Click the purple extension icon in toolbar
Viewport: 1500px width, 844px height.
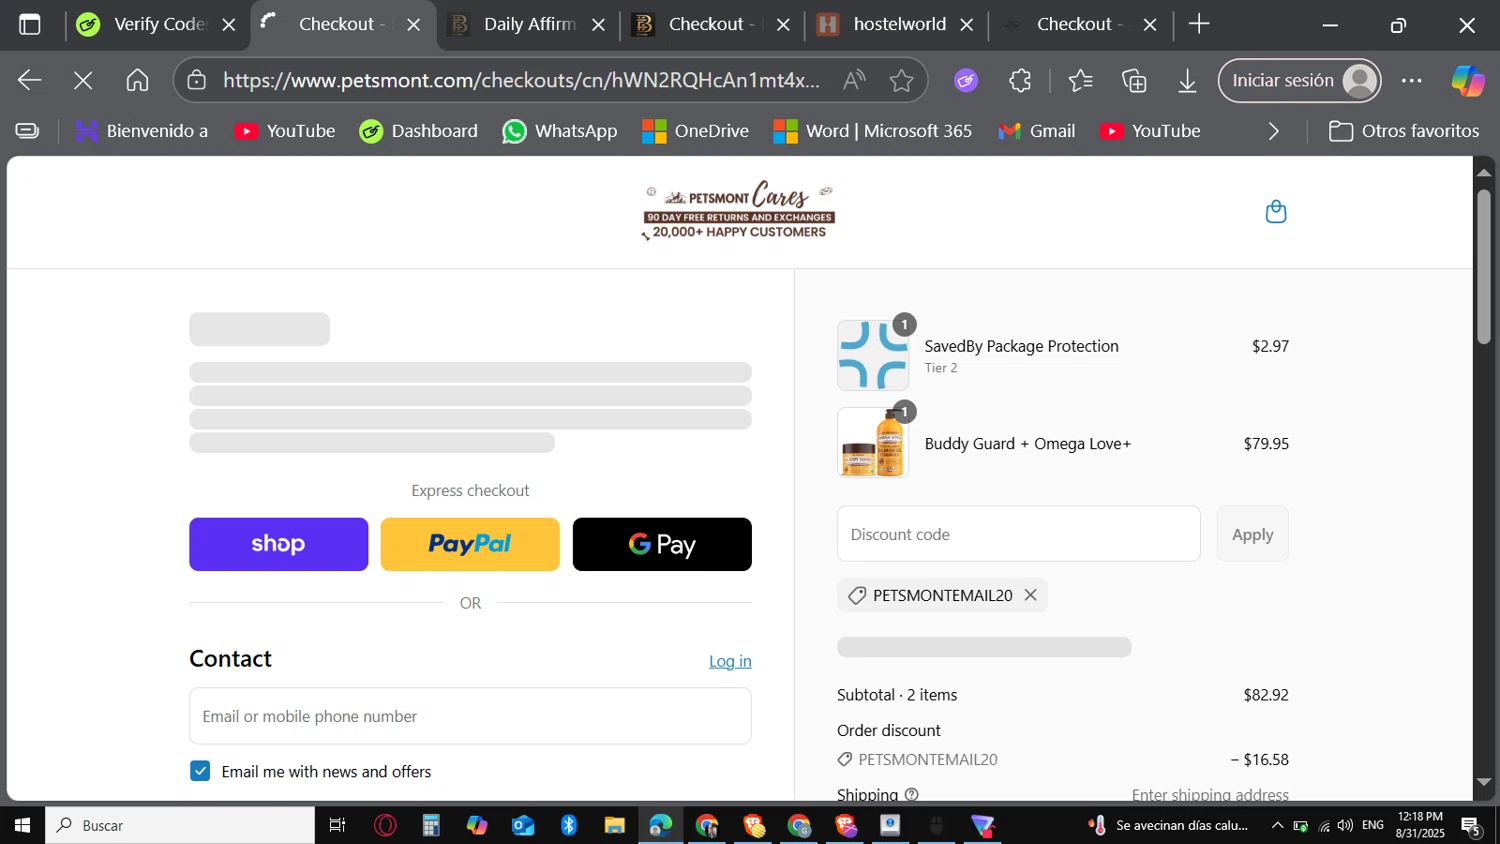[x=966, y=80]
